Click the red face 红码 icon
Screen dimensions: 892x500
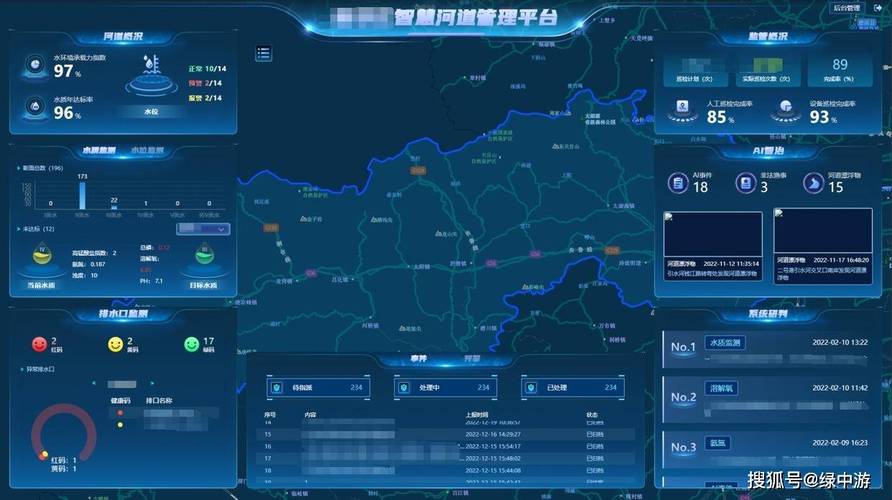tap(39, 345)
